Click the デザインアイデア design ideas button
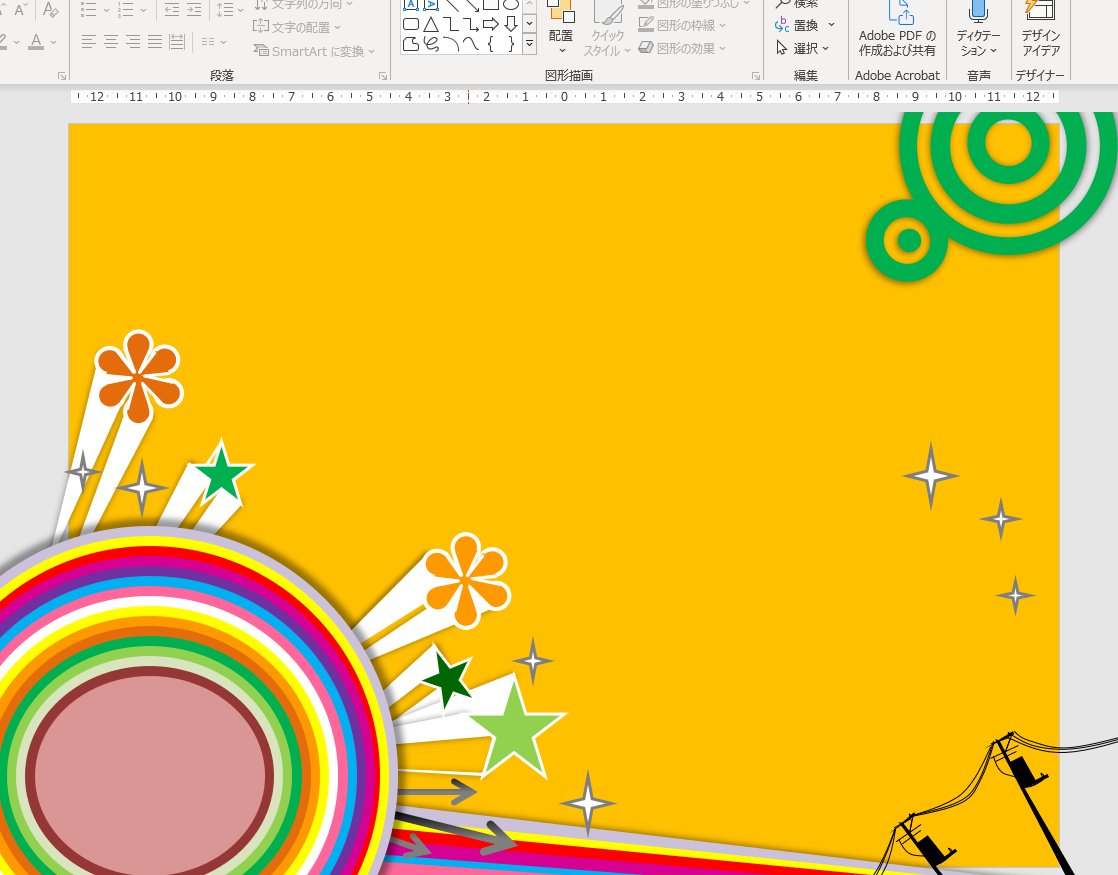 click(1041, 29)
